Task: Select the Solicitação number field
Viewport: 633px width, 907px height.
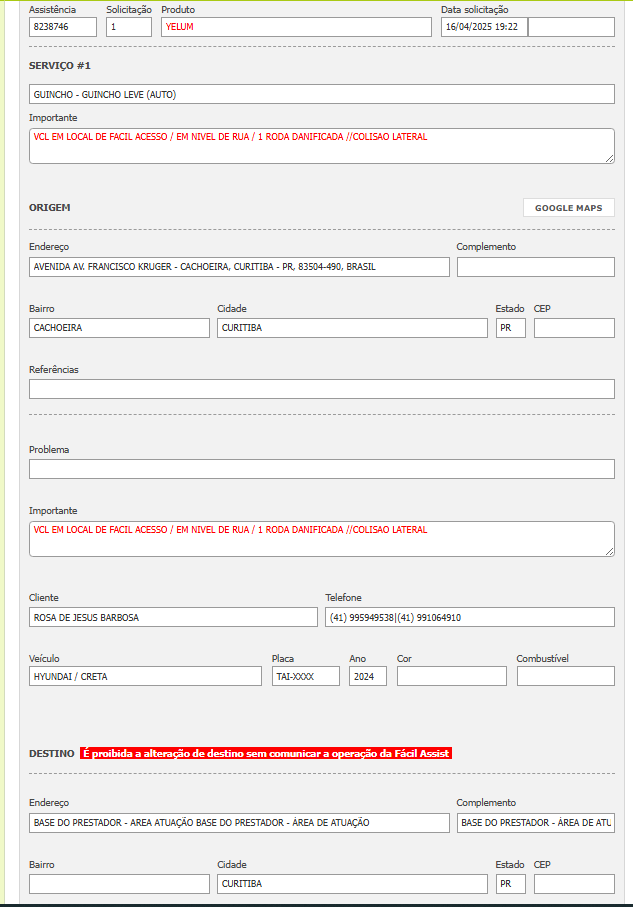Action: [128, 27]
